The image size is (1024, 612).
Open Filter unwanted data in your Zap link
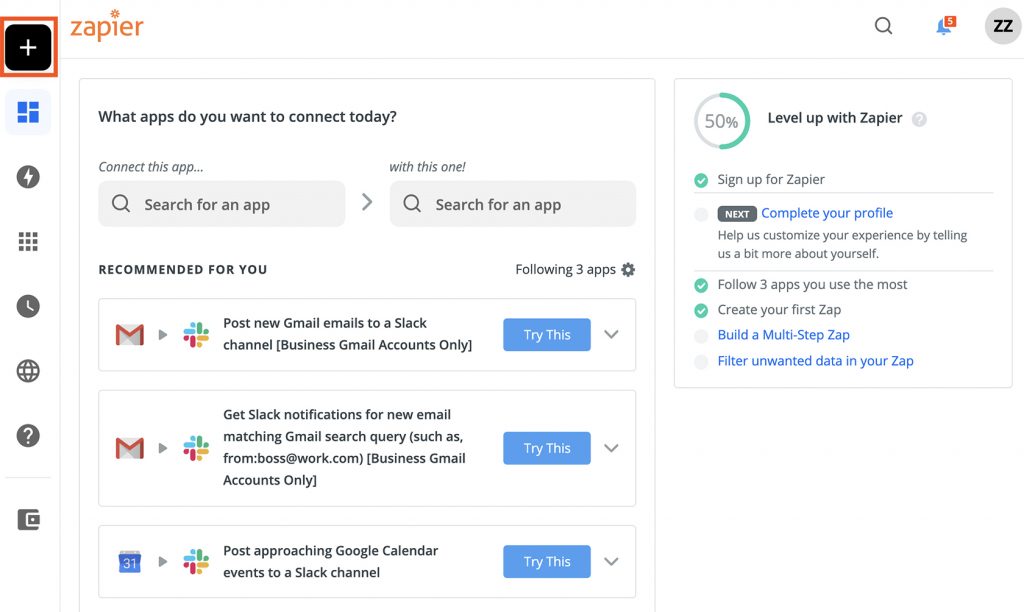(816, 361)
